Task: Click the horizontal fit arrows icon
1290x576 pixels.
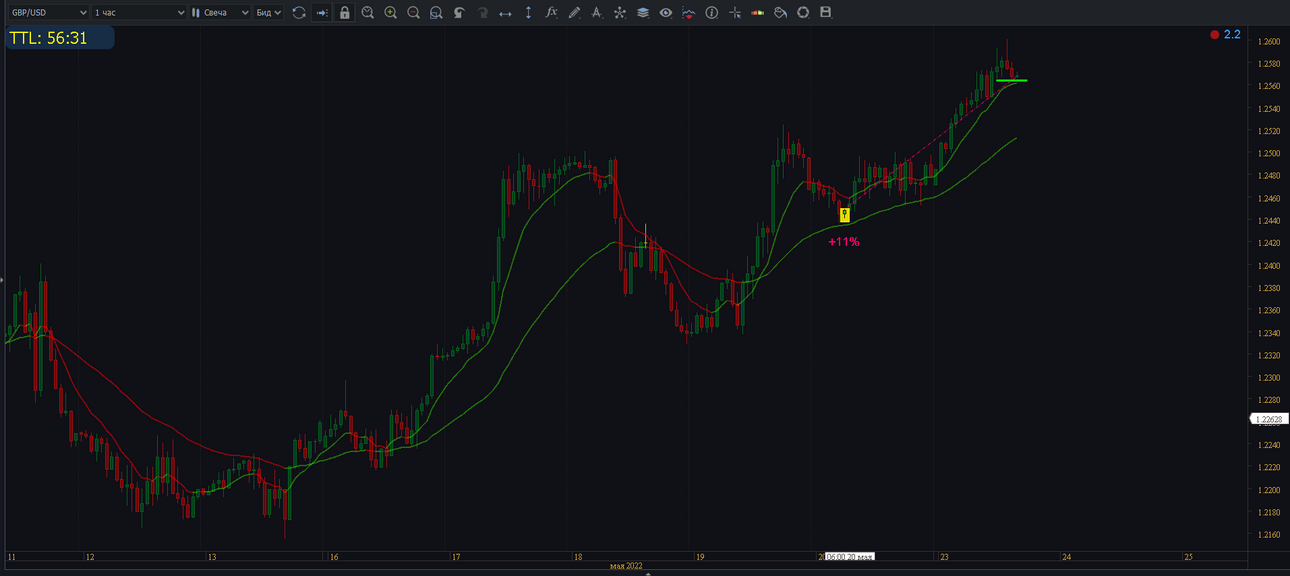Action: pyautogui.click(x=505, y=13)
